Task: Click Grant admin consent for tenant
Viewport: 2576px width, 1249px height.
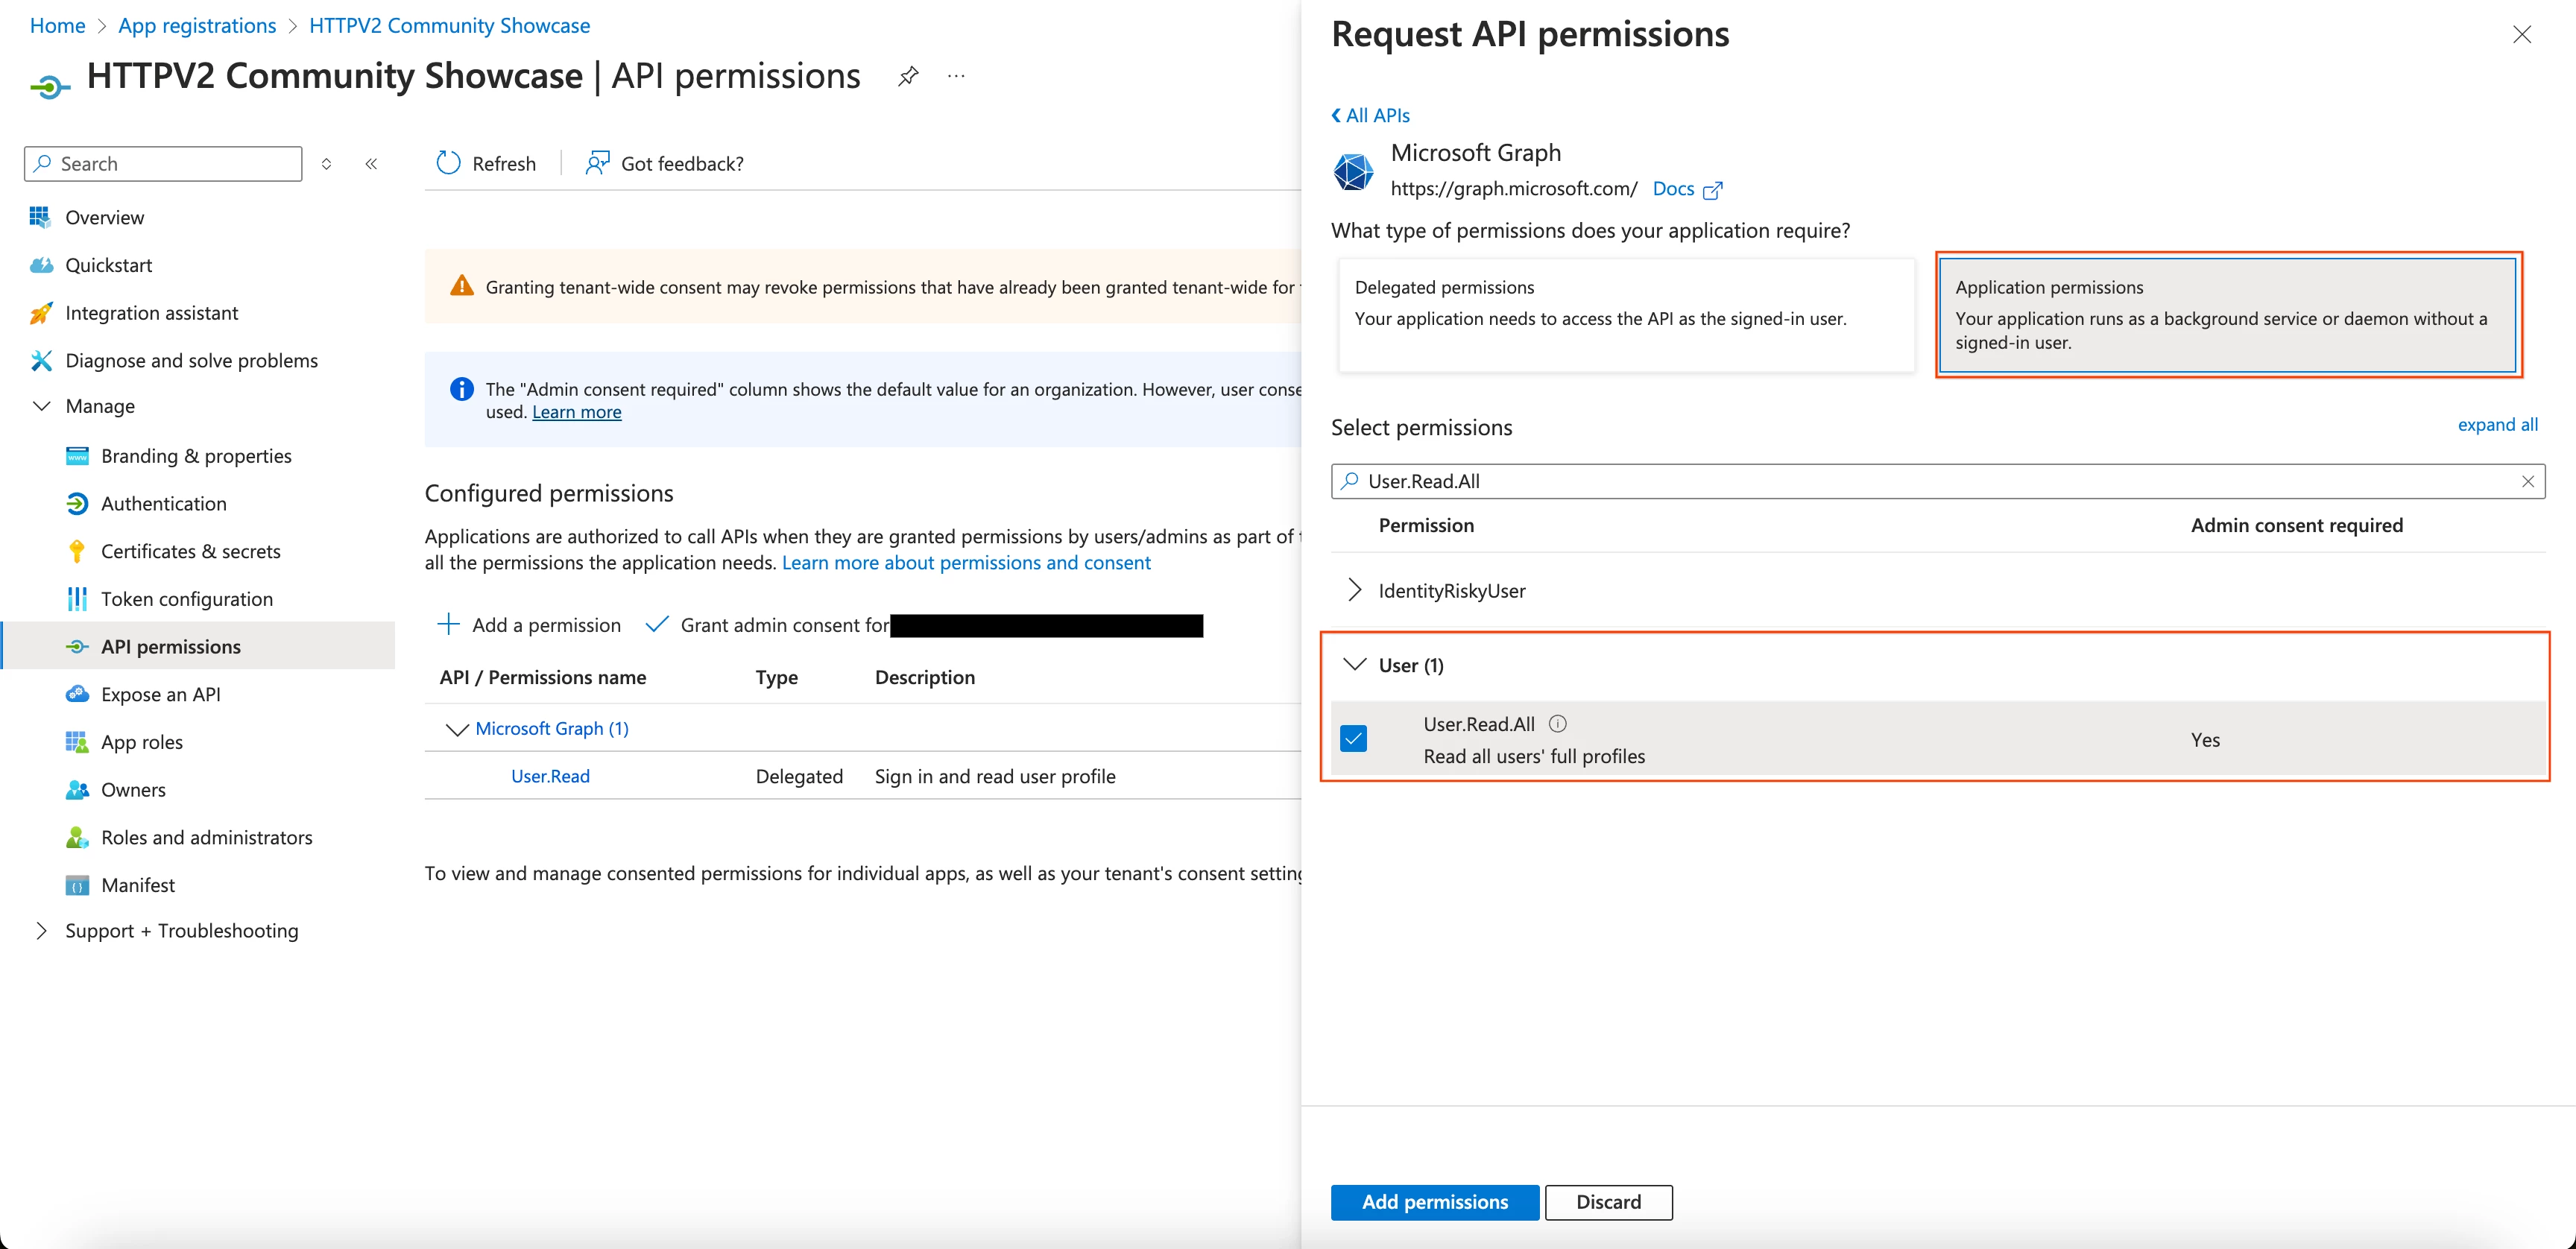Action: [924, 625]
